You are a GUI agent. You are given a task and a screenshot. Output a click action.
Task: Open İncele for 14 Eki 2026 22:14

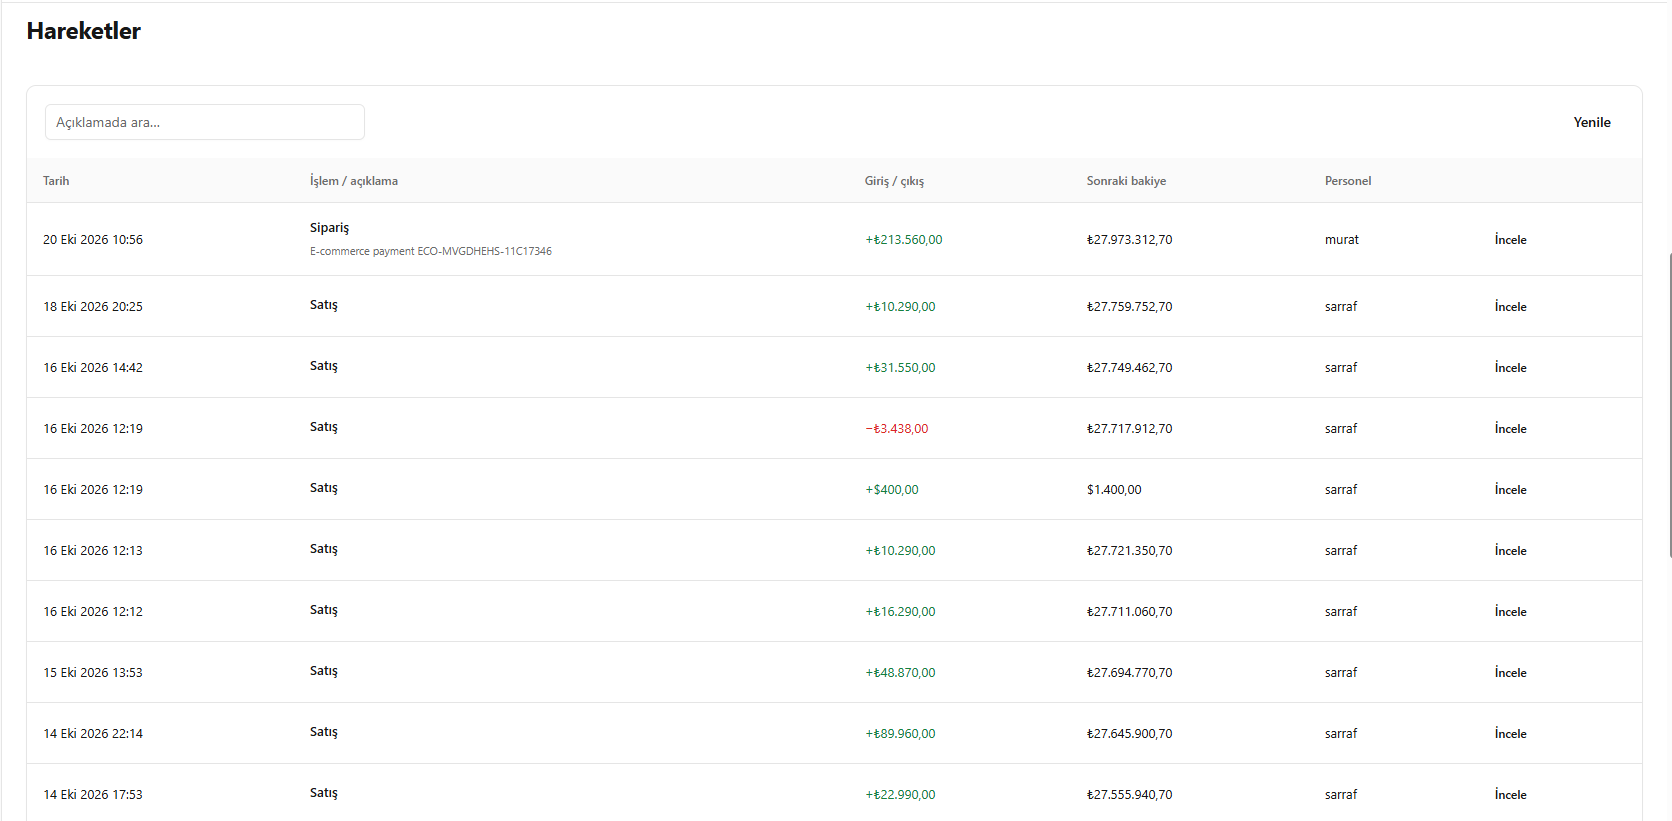1510,734
